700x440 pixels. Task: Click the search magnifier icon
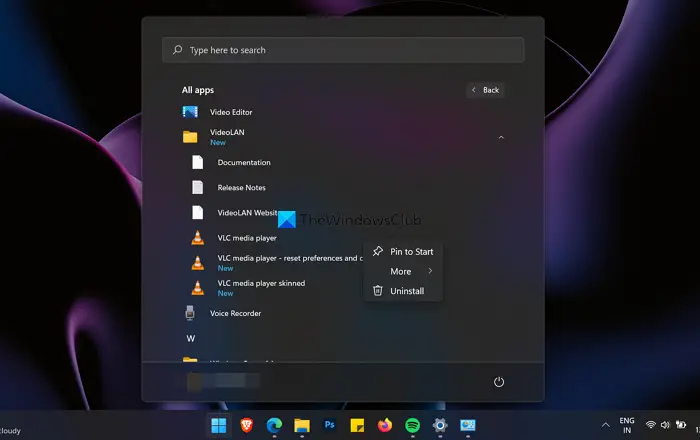pyautogui.click(x=178, y=50)
